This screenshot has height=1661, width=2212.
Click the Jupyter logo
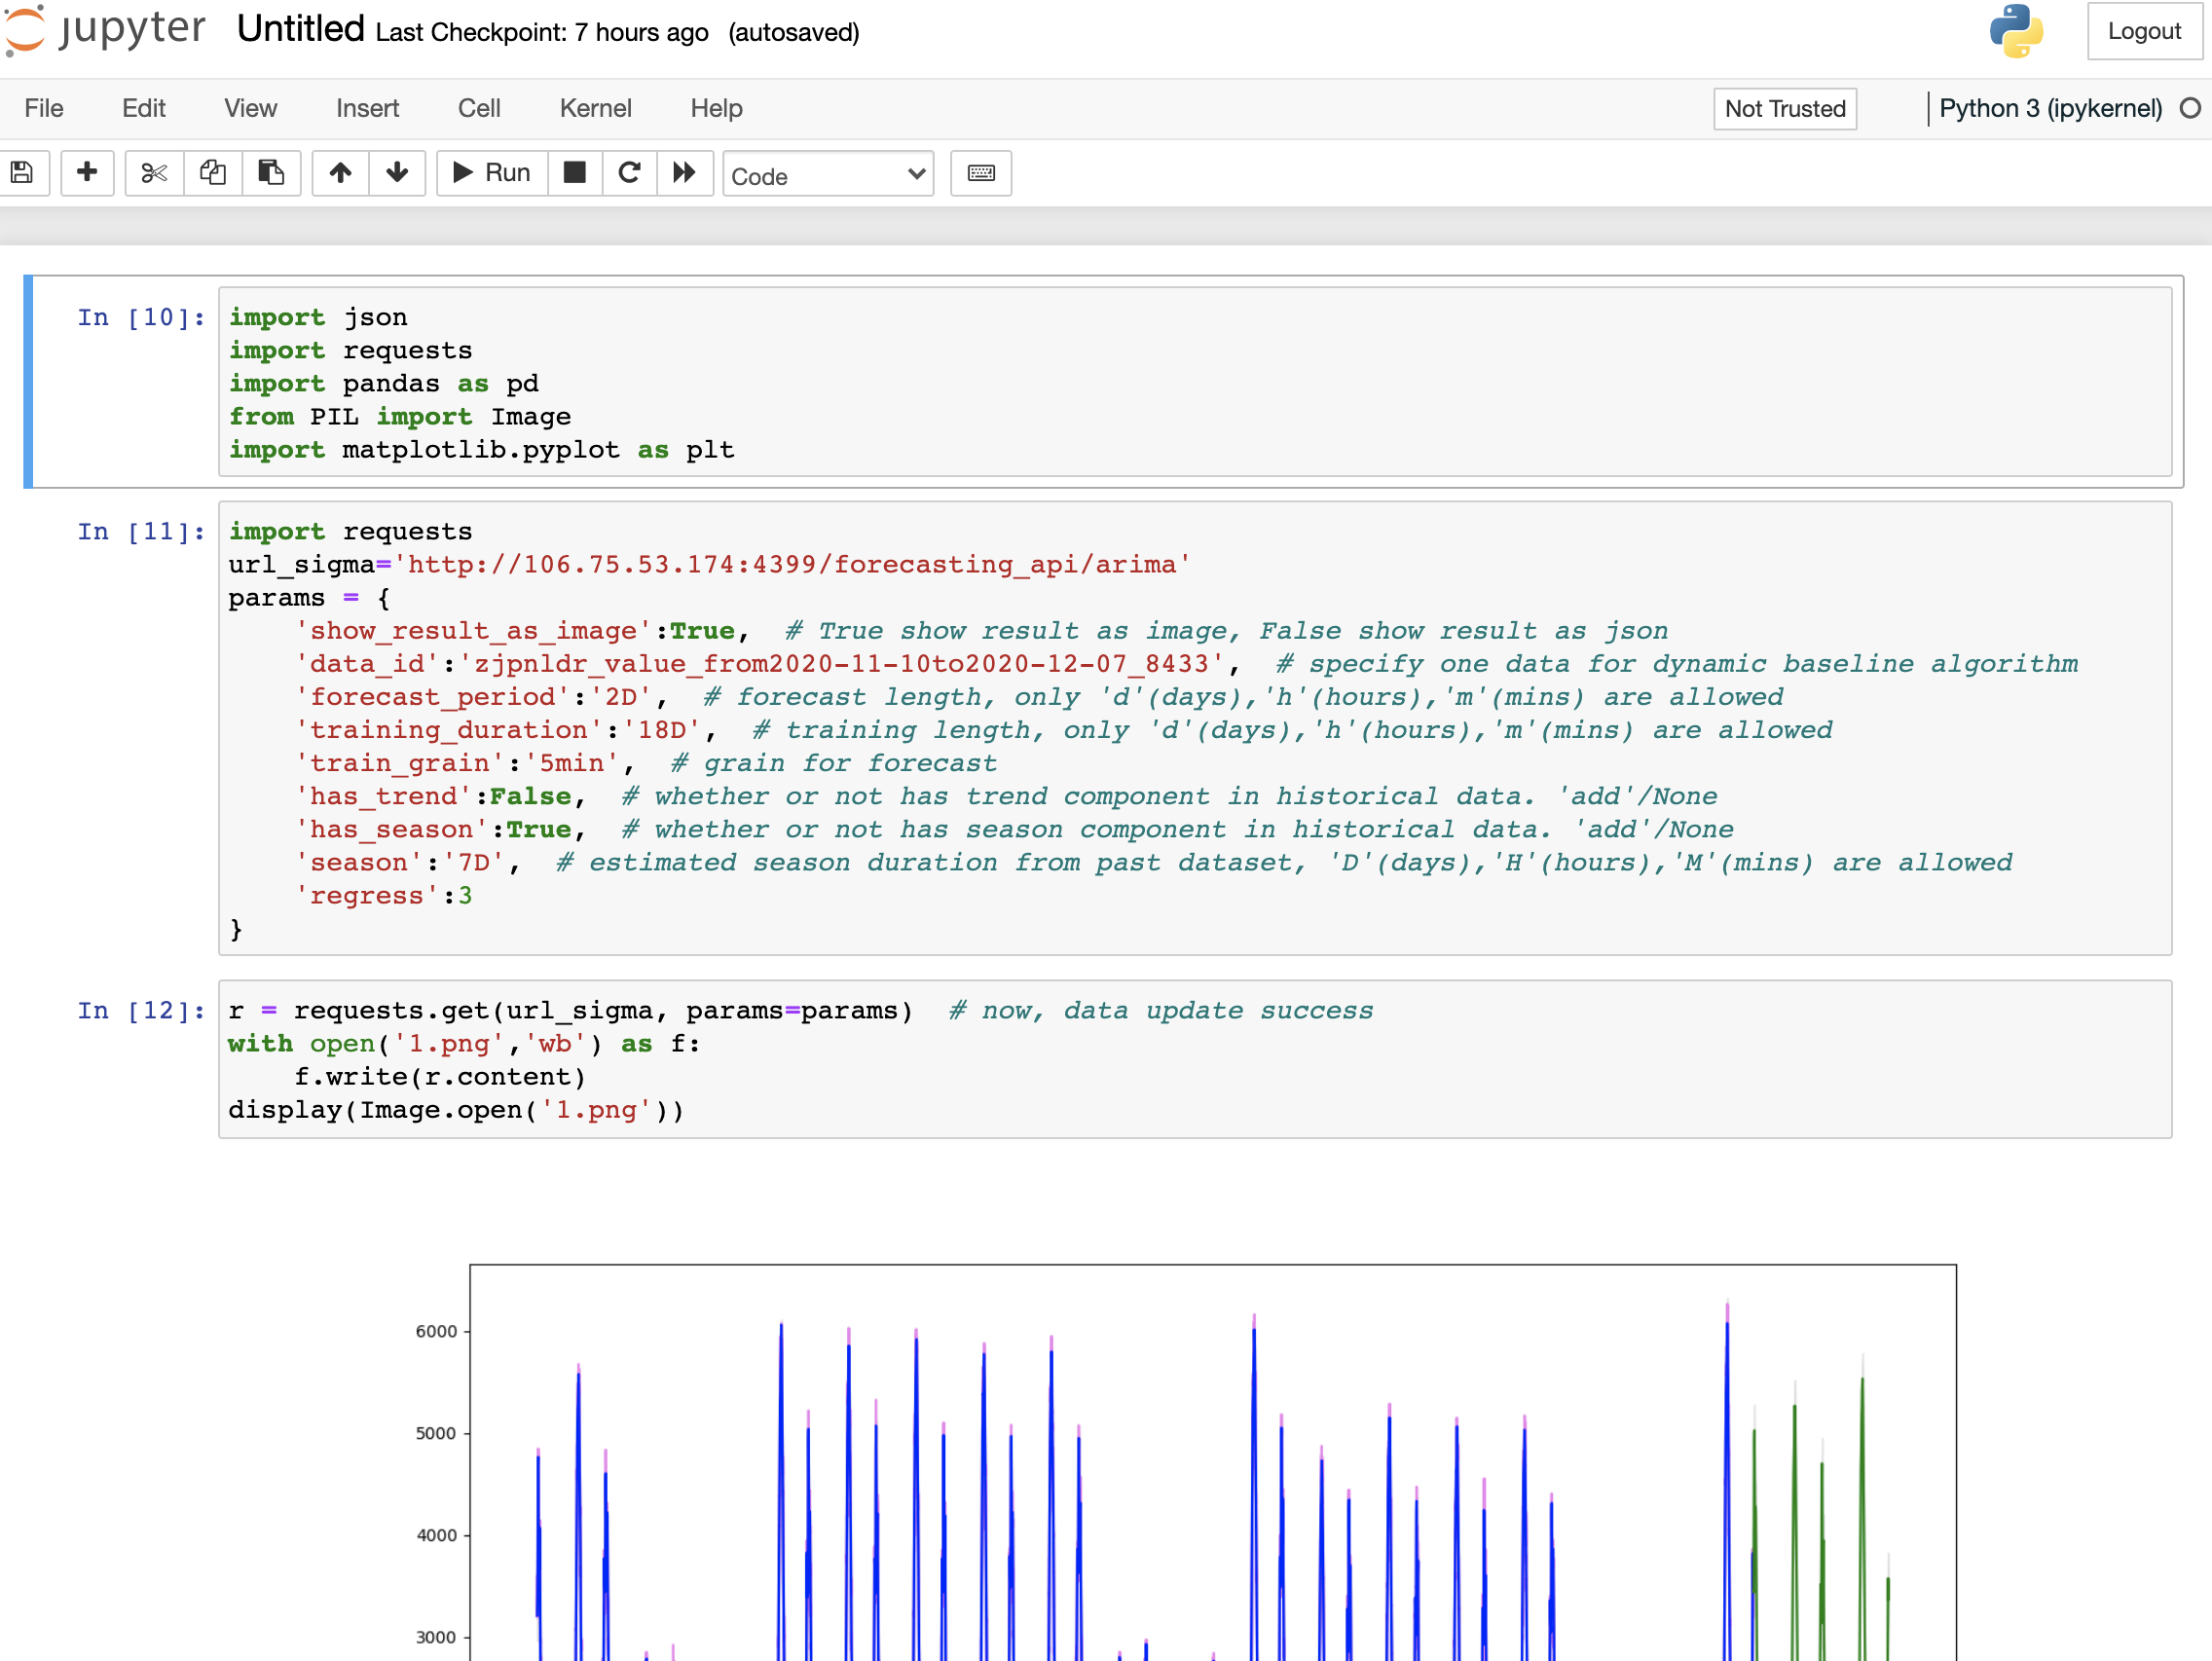coord(104,30)
